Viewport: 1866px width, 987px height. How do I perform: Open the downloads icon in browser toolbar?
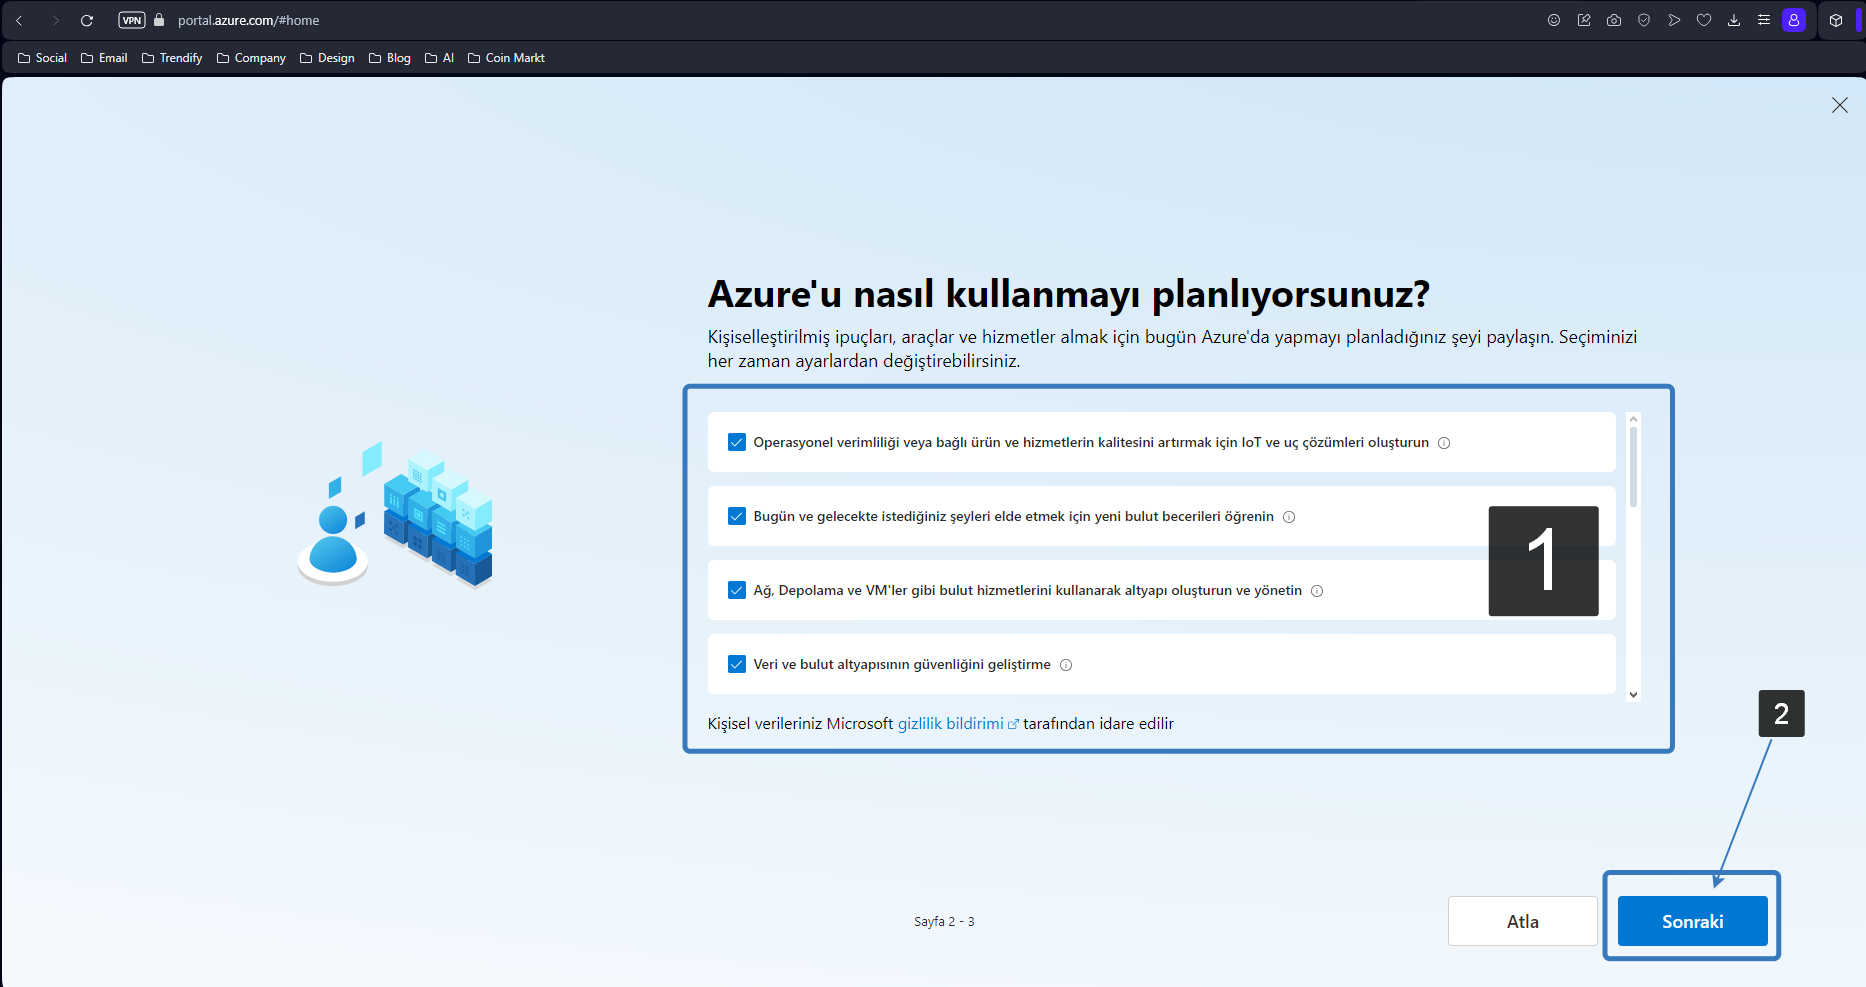click(x=1734, y=20)
